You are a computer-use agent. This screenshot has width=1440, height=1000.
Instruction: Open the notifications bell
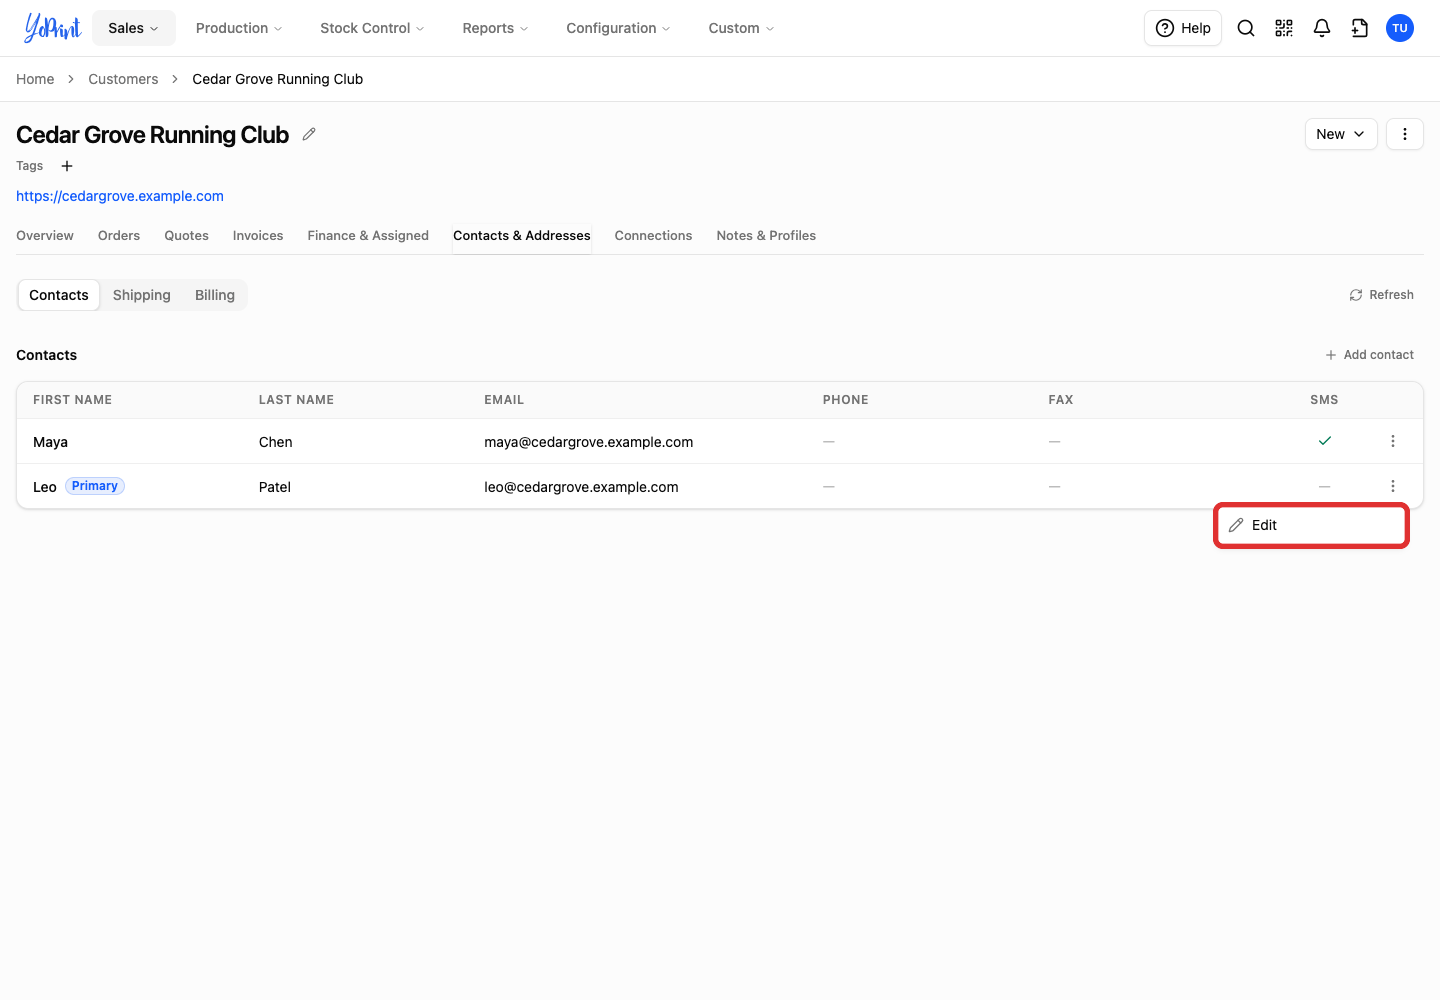click(1322, 28)
